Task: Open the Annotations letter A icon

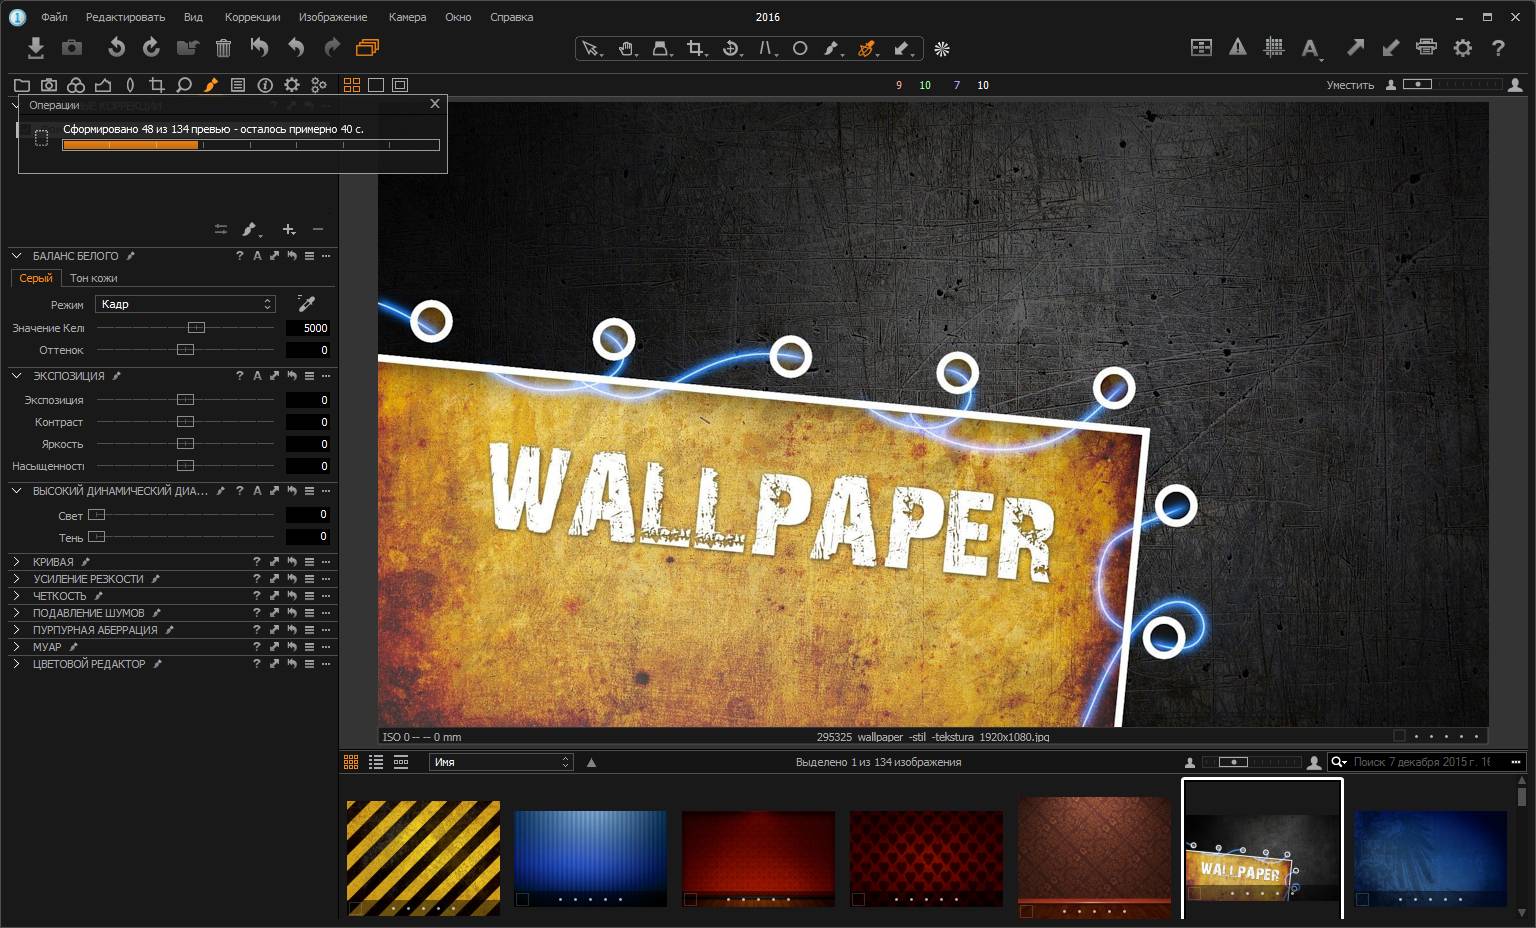Action: tap(1311, 48)
